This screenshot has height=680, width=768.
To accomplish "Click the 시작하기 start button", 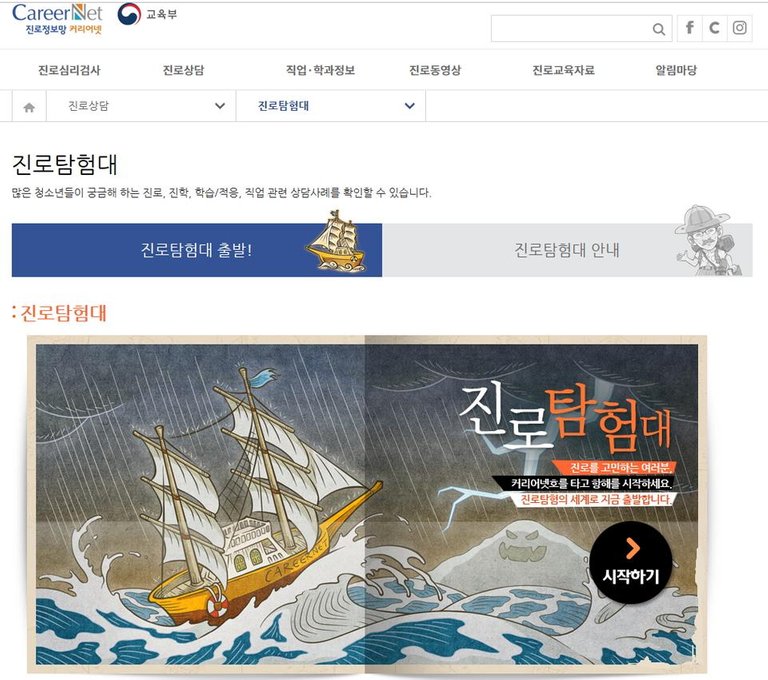I will [630, 562].
